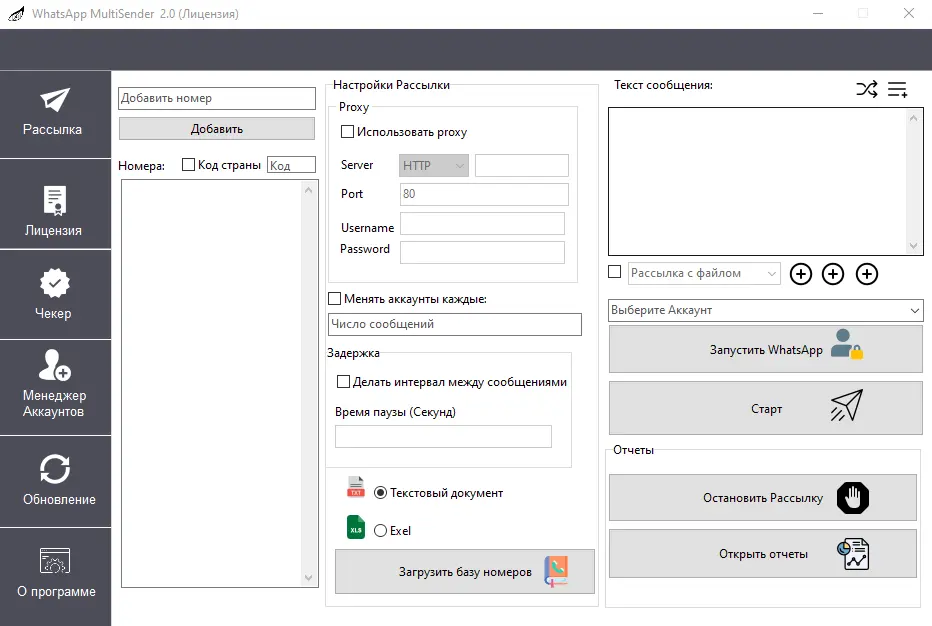This screenshot has height=626, width=932.
Task: Open the Обновление section in sidebar
Action: pyautogui.click(x=55, y=481)
